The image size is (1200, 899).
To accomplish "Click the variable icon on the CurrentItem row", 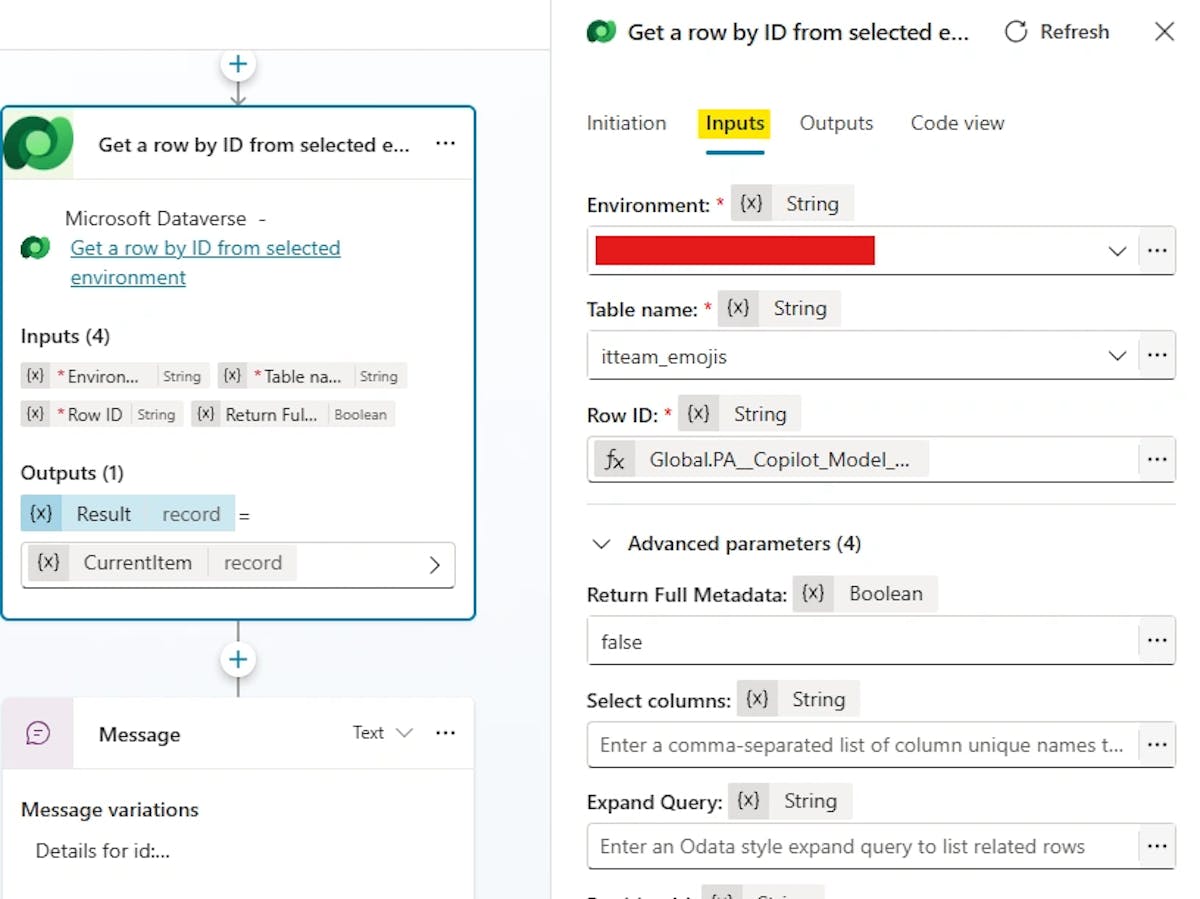I will [48, 563].
